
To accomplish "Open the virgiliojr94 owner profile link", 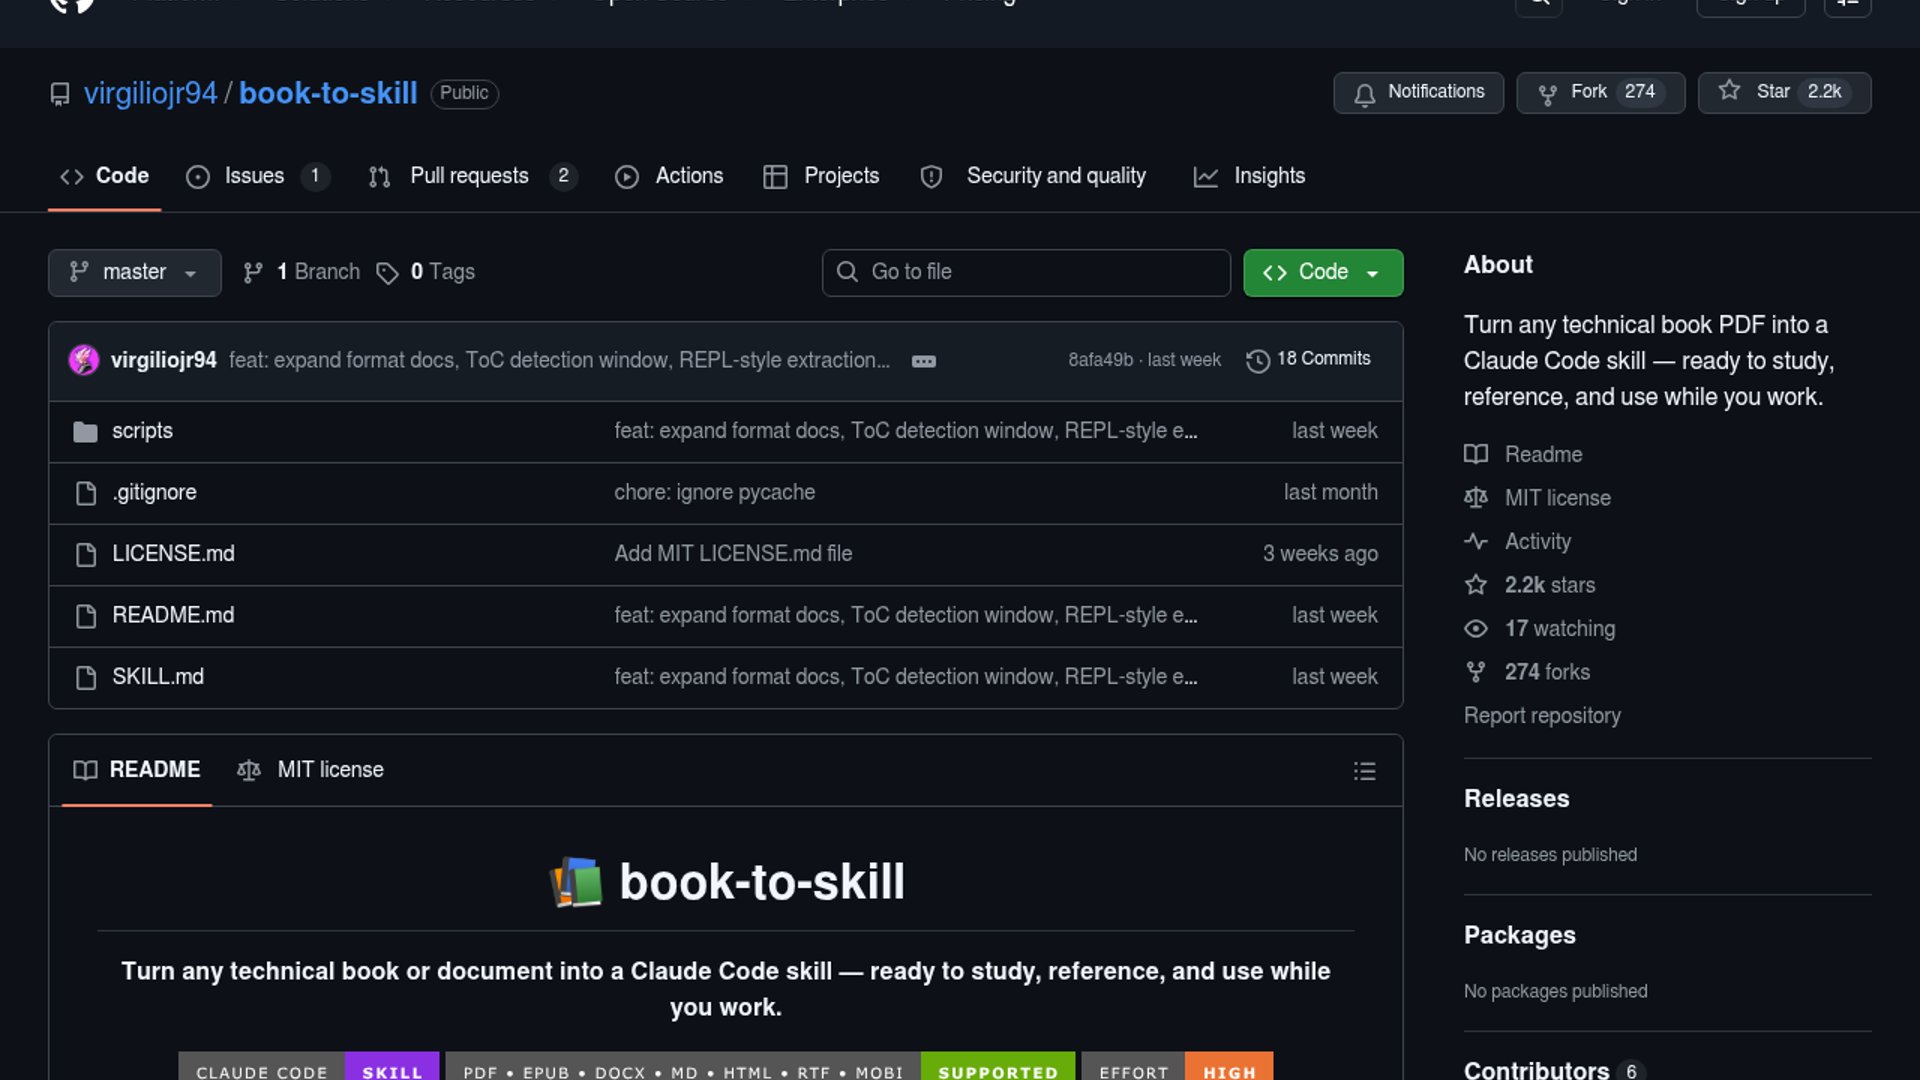I will click(150, 93).
